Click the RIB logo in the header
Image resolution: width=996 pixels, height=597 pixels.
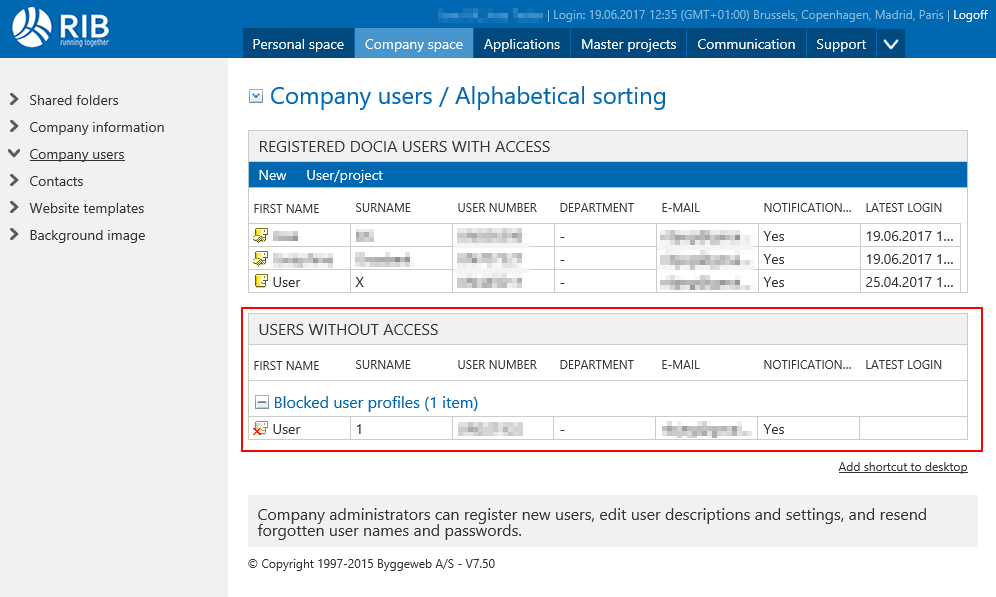(x=62, y=27)
